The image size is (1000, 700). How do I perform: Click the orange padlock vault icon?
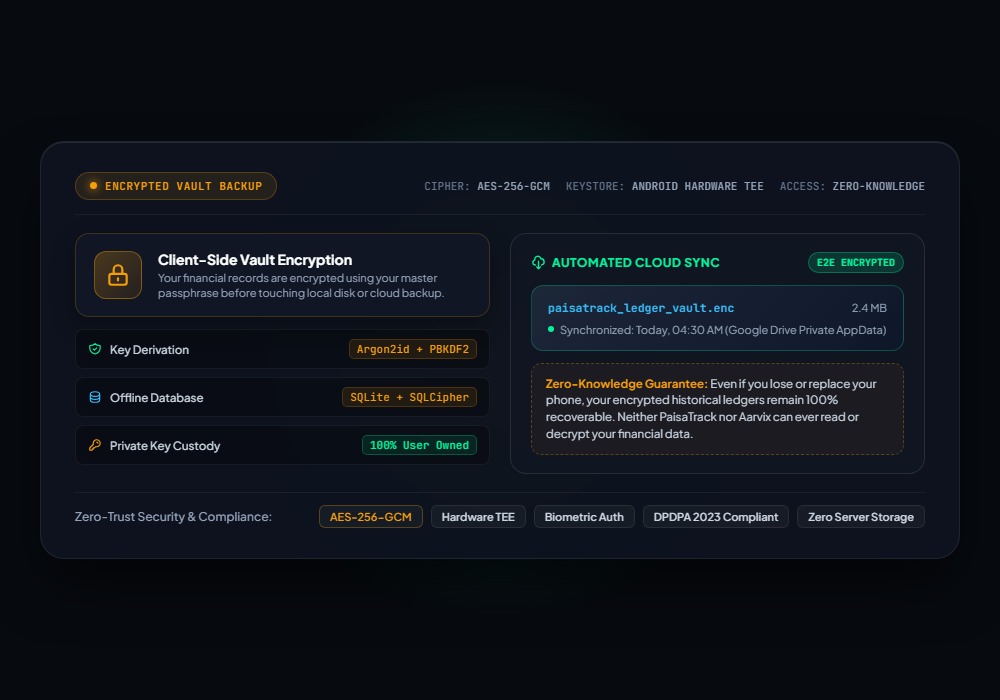pyautogui.click(x=118, y=275)
